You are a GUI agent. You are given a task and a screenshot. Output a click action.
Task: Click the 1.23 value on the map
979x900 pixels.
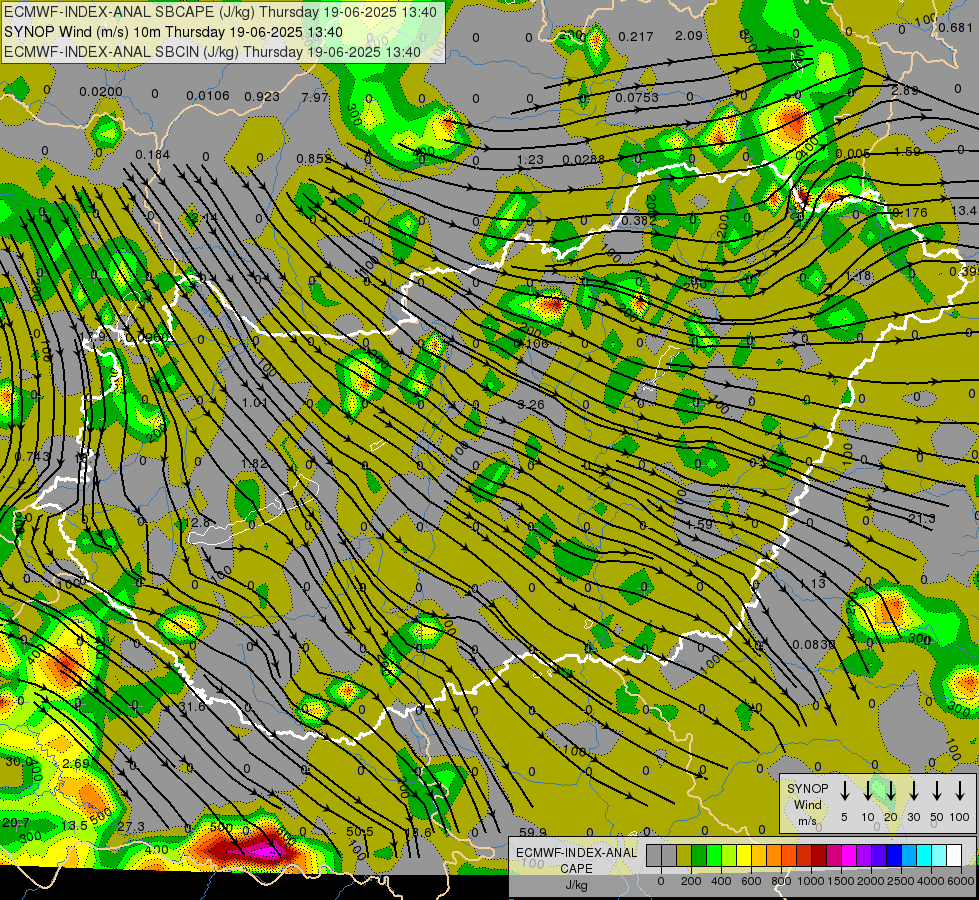pyautogui.click(x=530, y=159)
